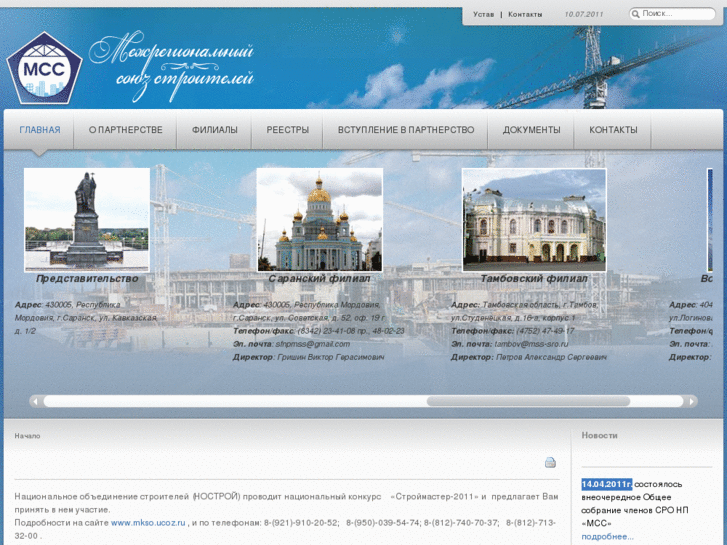The width and height of the screenshot is (727, 545).
Task: Click the date 10.07.2011 in top bar
Action: click(x=584, y=14)
